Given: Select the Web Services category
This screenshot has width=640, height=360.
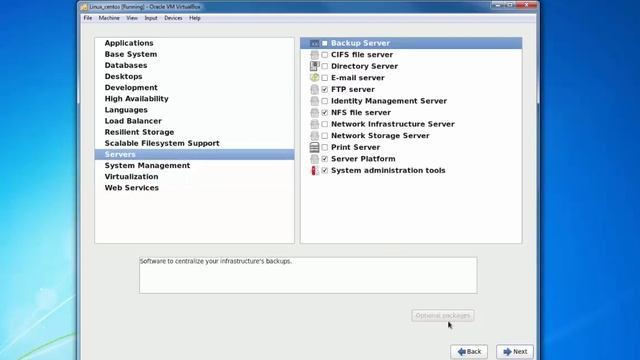Looking at the screenshot, I should tap(194, 188).
